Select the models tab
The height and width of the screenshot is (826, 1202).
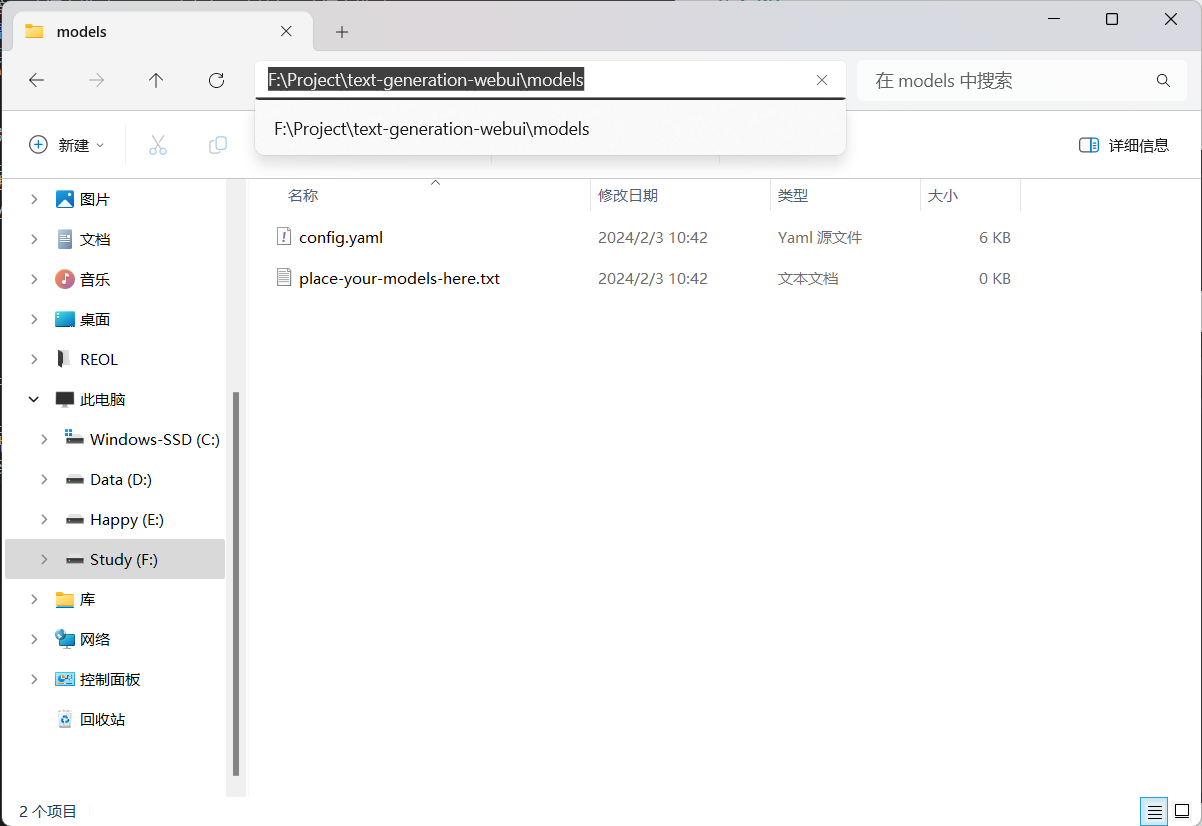click(x=150, y=32)
